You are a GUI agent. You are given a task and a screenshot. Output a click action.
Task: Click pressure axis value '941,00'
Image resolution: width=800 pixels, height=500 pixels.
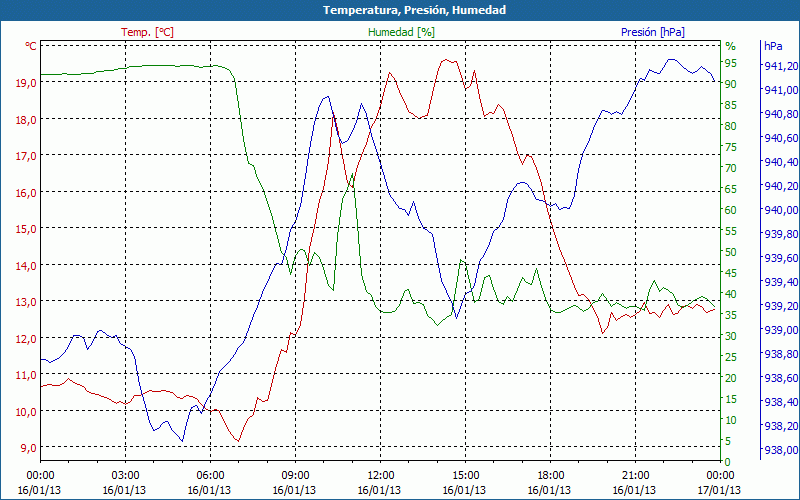click(781, 90)
